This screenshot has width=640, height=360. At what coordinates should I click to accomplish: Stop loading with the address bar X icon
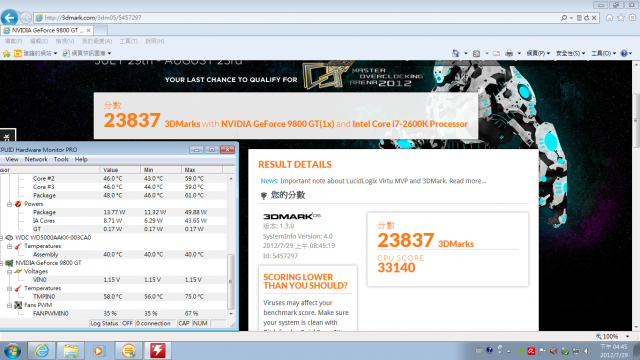[594, 18]
